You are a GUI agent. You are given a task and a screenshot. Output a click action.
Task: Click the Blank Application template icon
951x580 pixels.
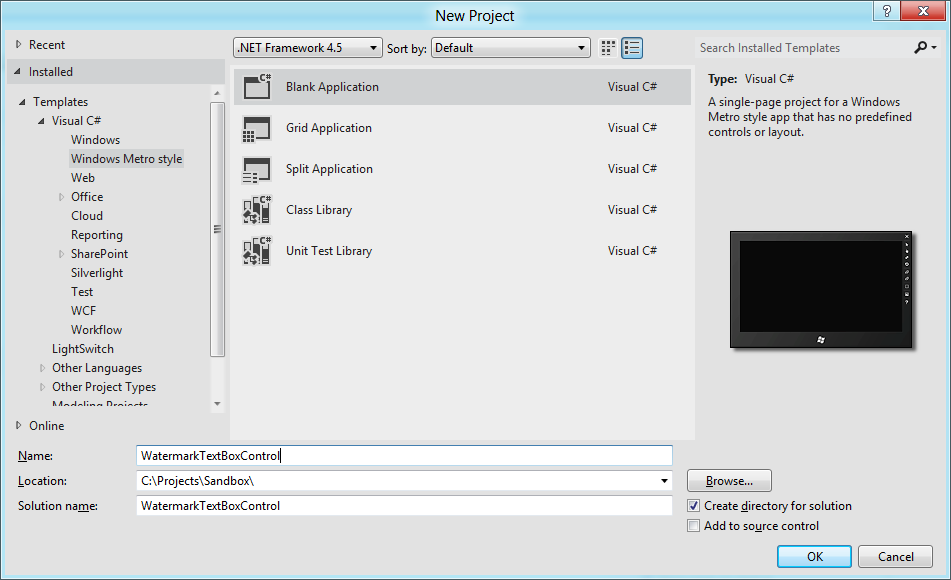tap(257, 87)
